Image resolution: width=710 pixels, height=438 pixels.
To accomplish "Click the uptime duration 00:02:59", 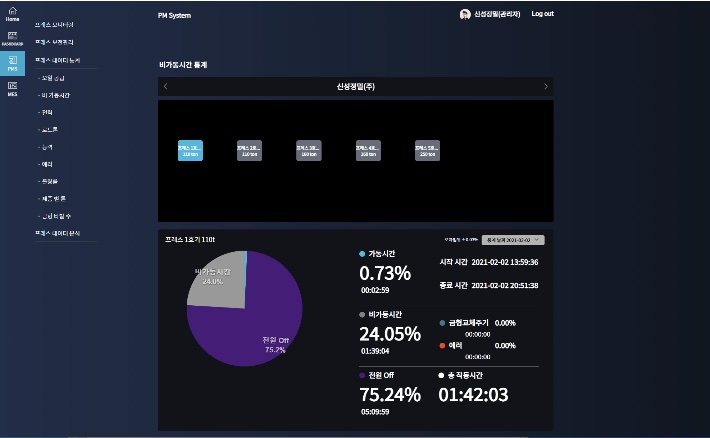I will pyautogui.click(x=375, y=290).
